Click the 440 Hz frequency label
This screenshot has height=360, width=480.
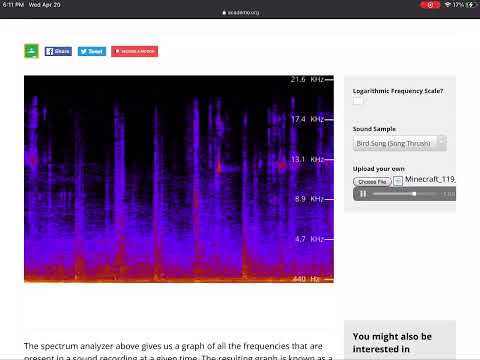tap(306, 279)
